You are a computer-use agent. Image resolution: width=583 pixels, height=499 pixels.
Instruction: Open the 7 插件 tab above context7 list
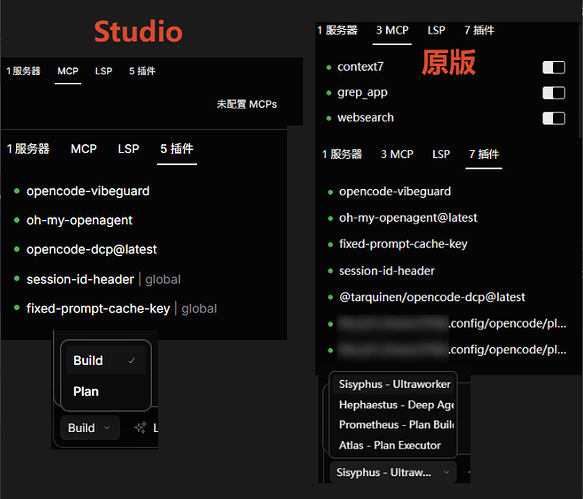(479, 30)
